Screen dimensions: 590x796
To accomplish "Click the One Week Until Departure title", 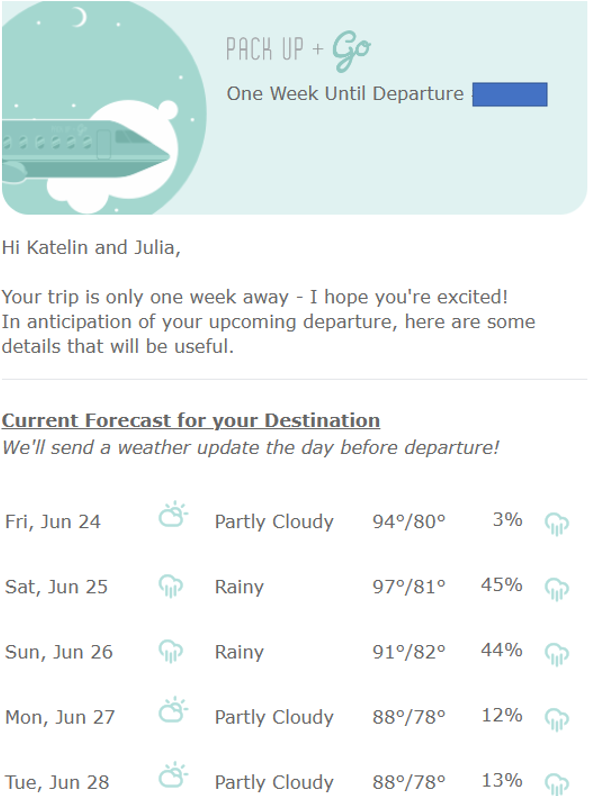I will tap(345, 94).
